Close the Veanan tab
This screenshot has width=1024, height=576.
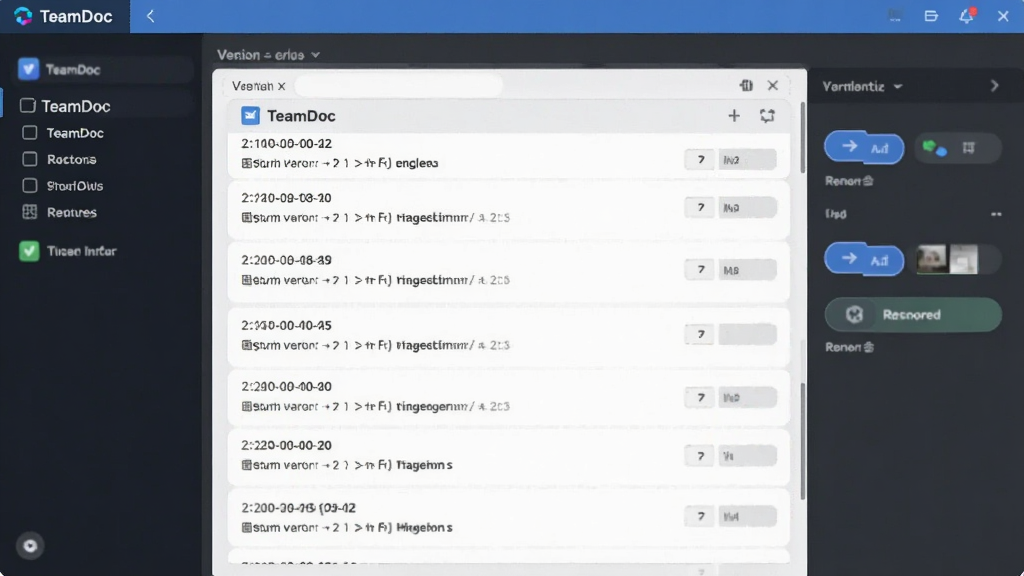(x=281, y=86)
